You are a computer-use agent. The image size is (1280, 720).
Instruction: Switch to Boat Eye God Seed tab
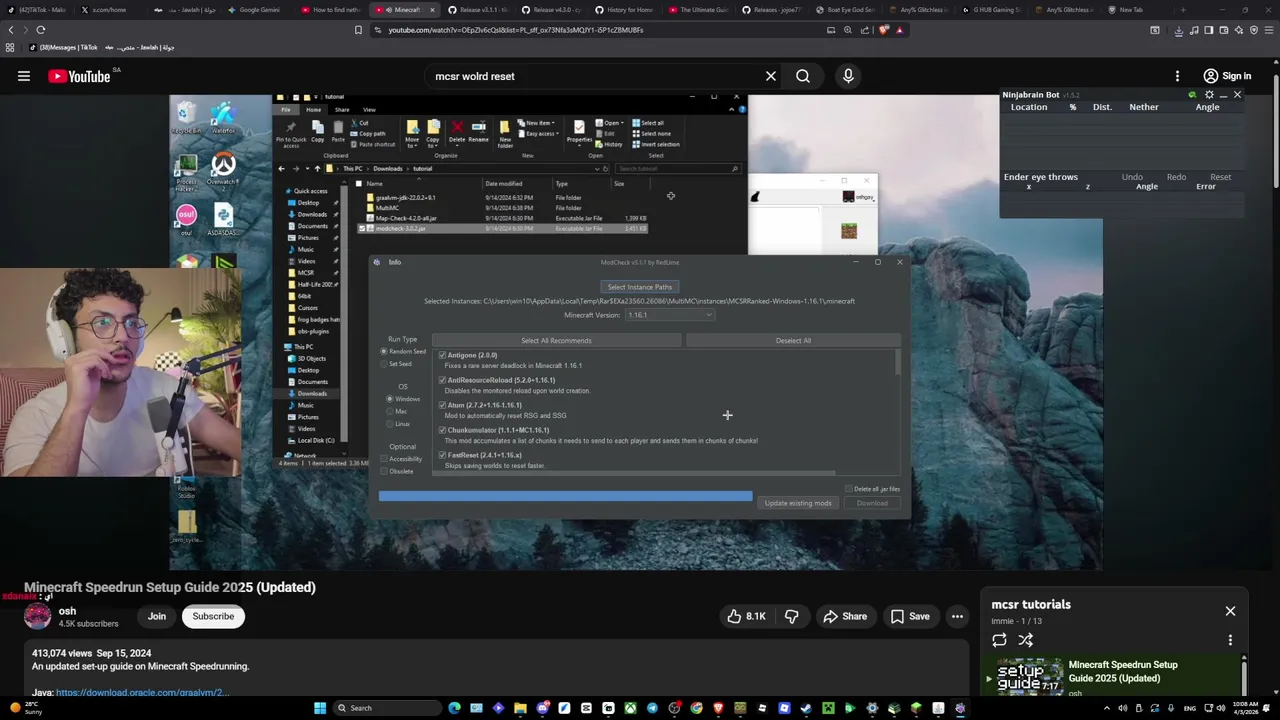point(845,10)
